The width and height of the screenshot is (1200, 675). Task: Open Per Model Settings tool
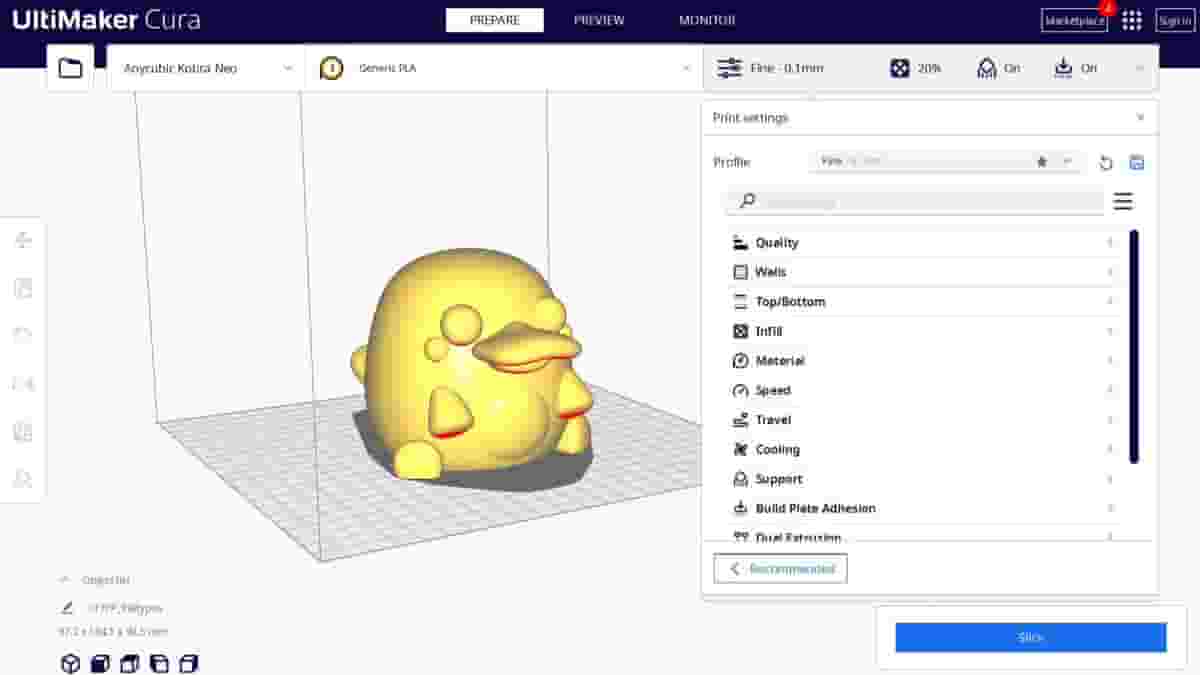[x=22, y=431]
